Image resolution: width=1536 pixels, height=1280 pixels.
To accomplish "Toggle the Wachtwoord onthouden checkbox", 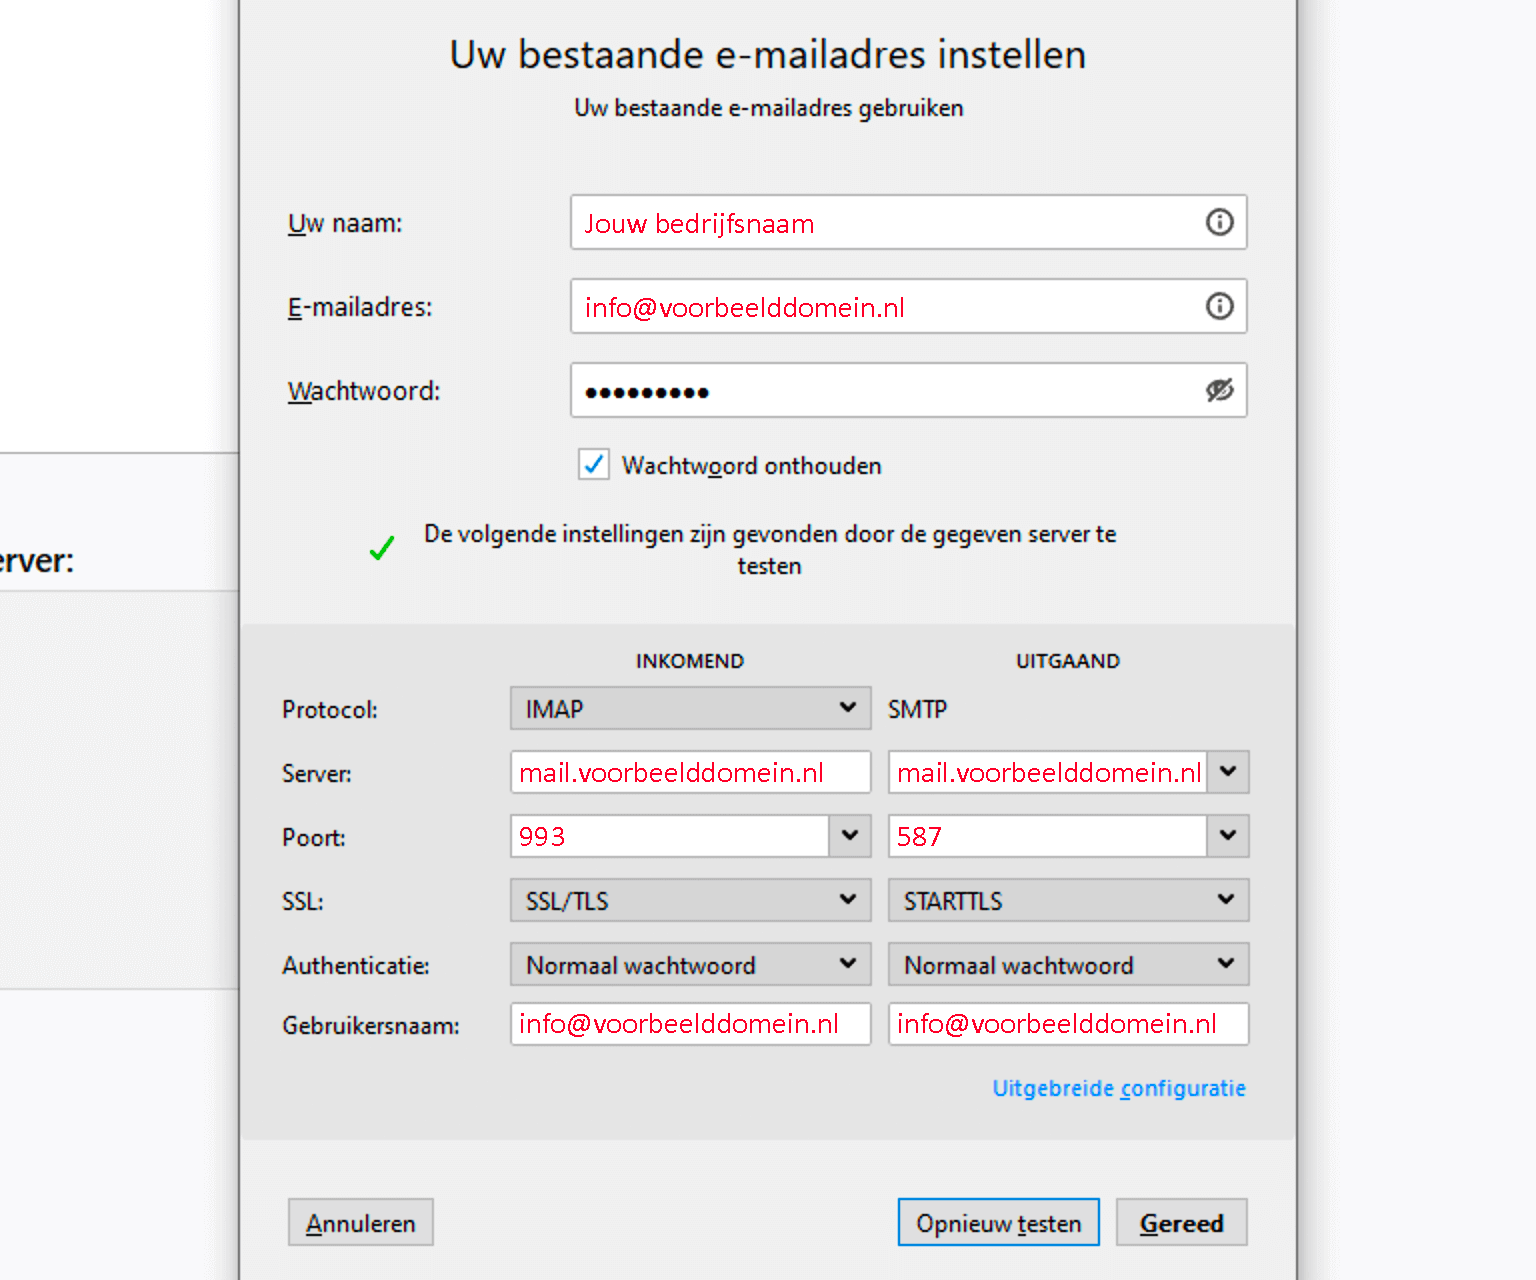I will pyautogui.click(x=593, y=464).
